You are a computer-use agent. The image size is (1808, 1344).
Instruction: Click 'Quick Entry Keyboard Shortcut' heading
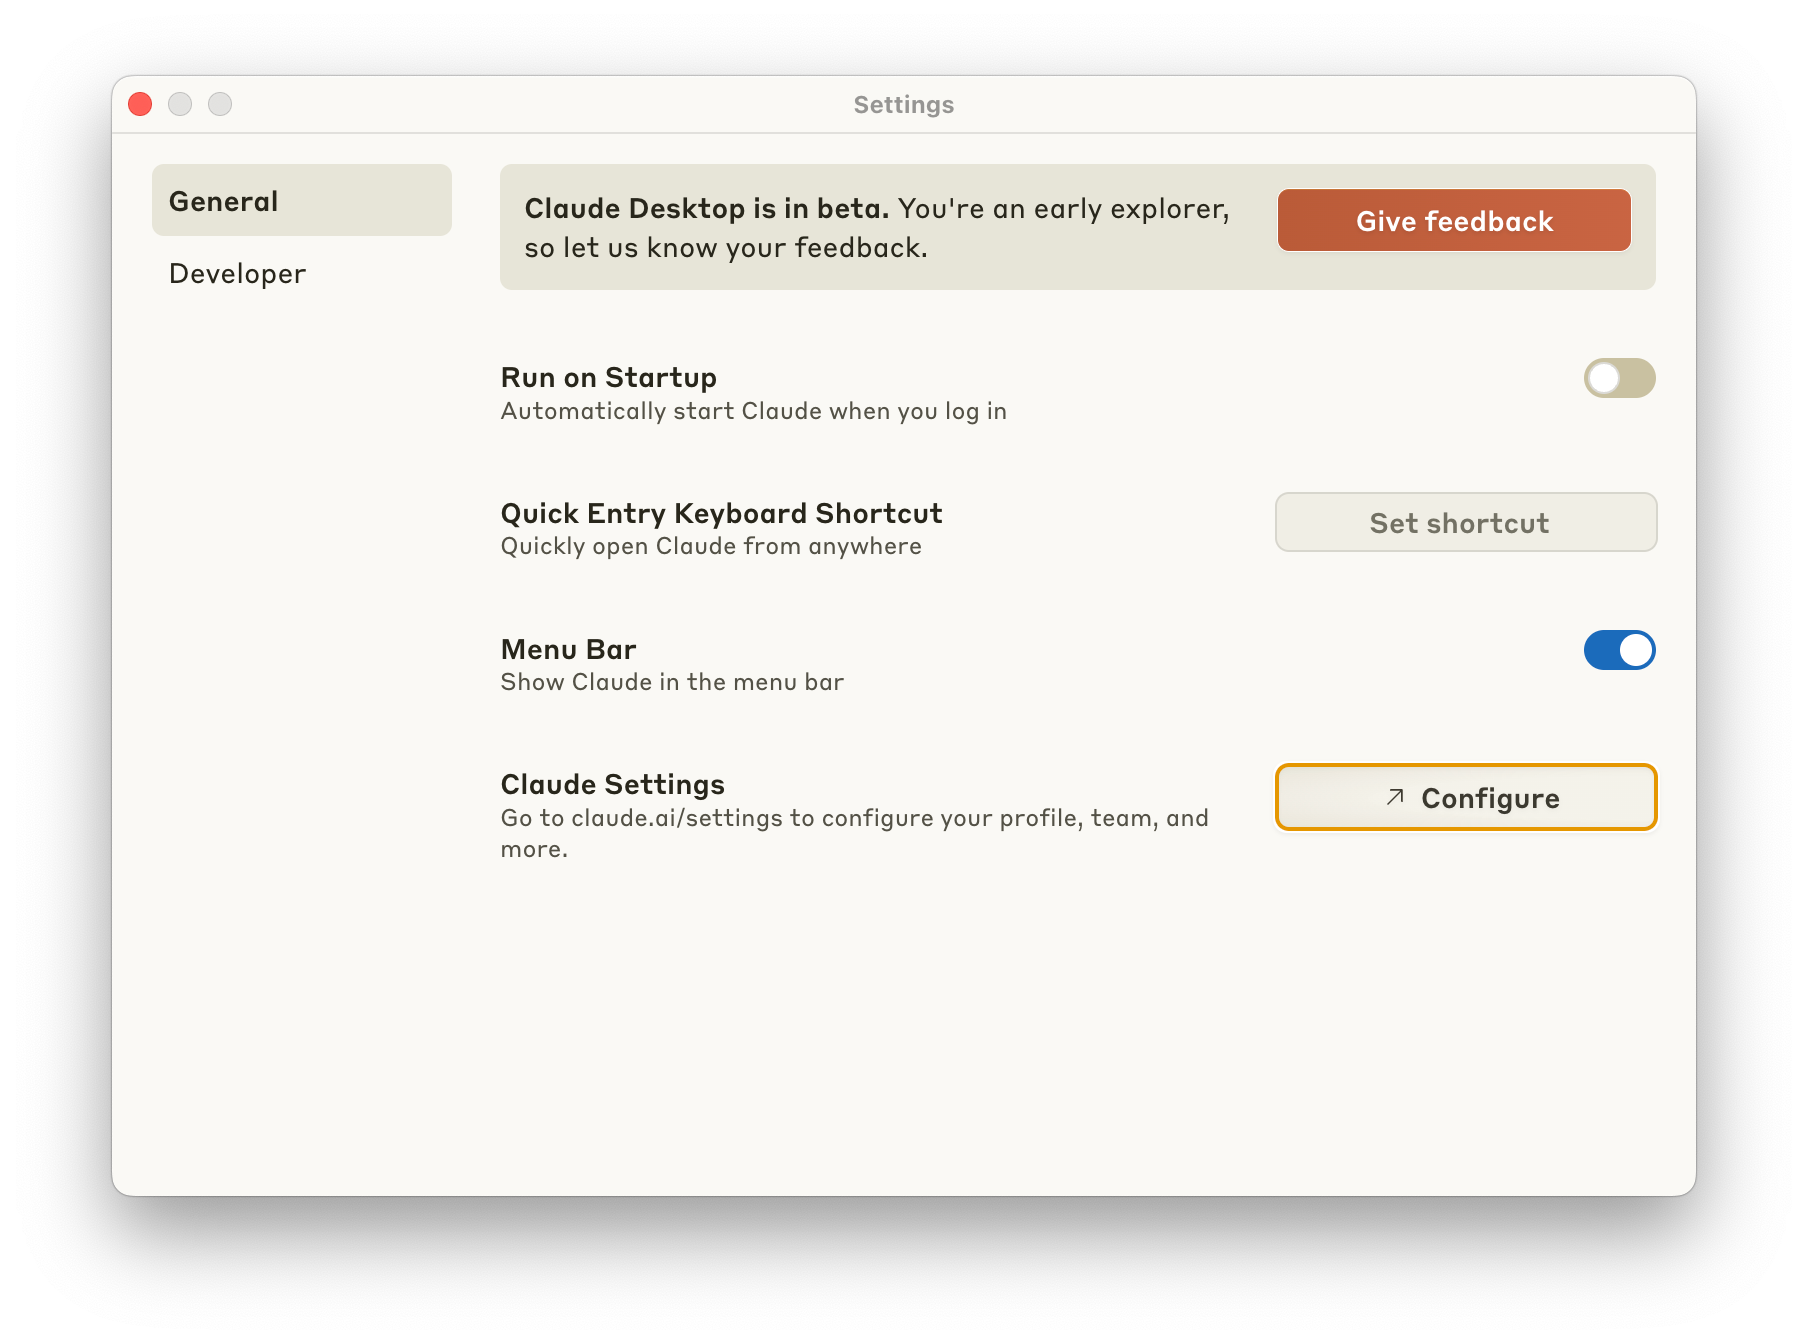coord(721,513)
